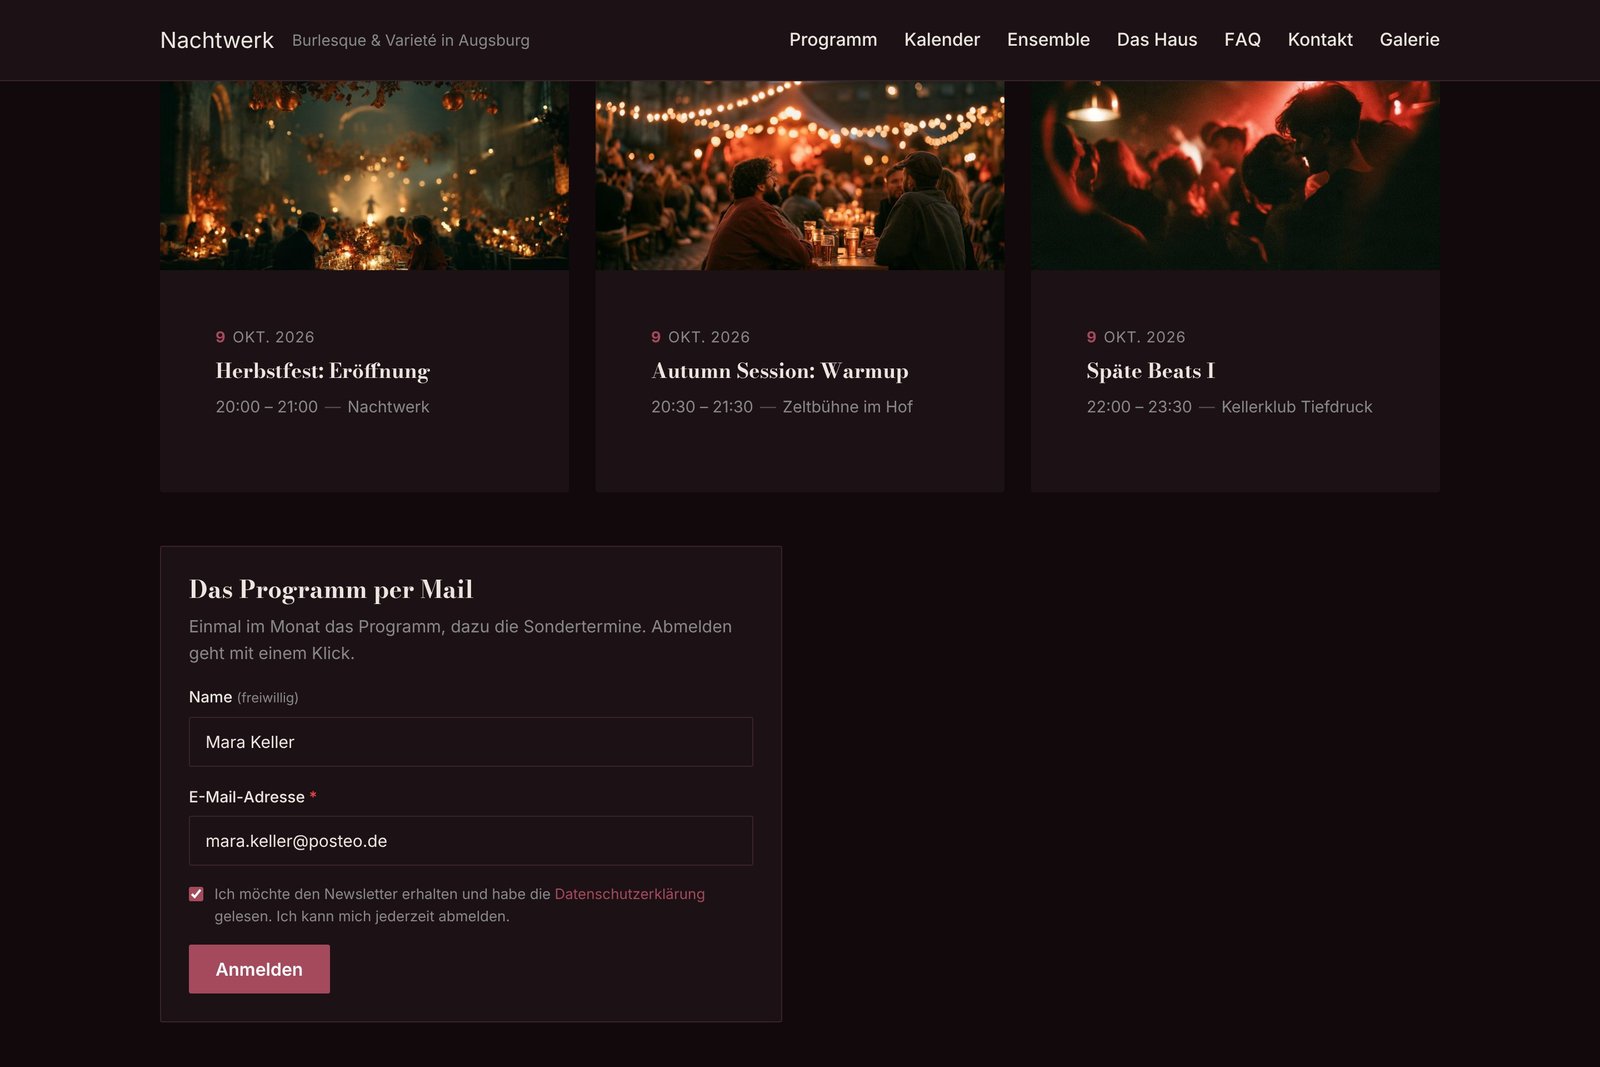Viewport: 1600px width, 1067px height.
Task: Focus the Name input field
Action: [x=471, y=742]
